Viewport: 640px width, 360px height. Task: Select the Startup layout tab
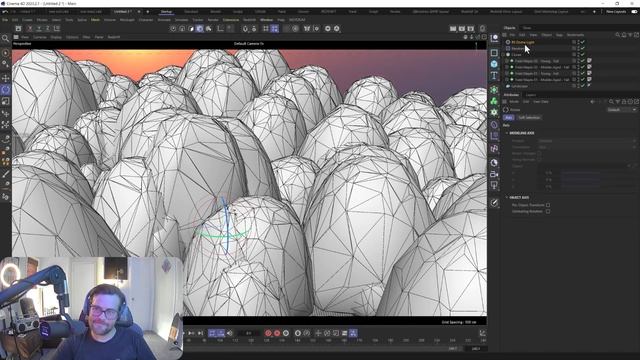(166, 11)
